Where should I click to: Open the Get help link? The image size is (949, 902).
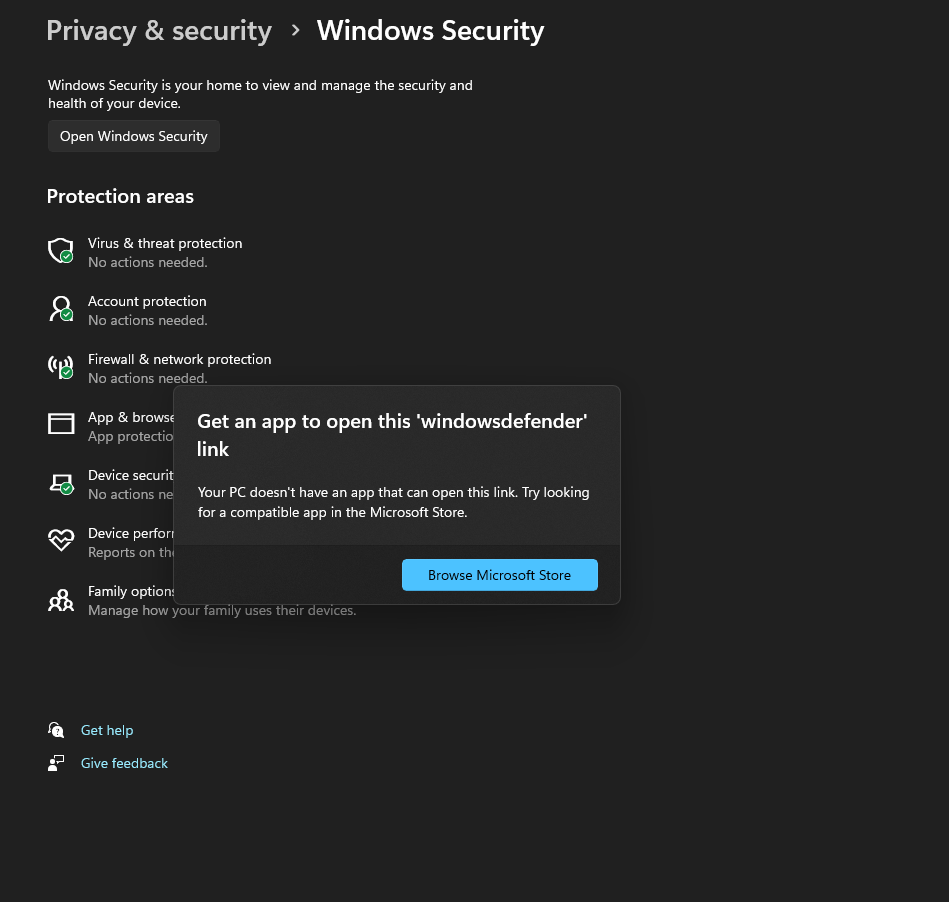pyautogui.click(x=107, y=730)
